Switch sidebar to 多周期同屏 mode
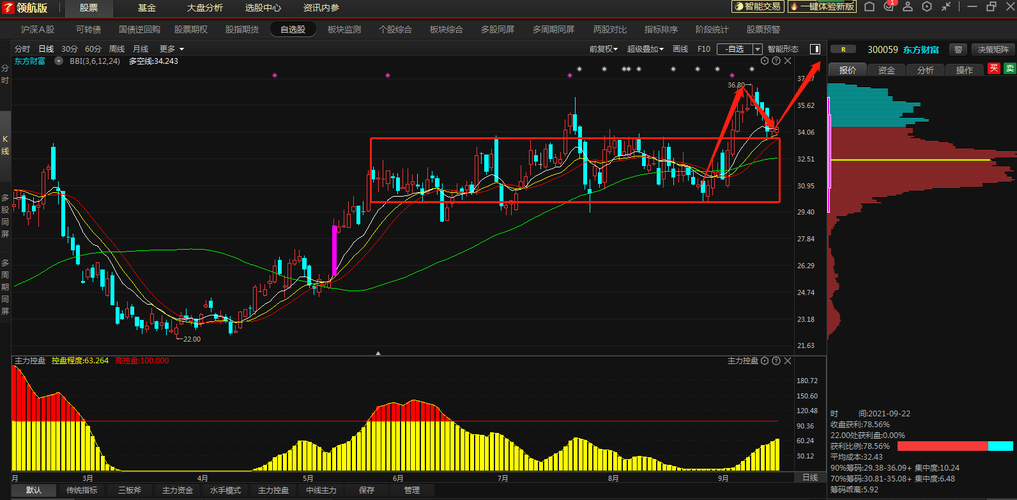This screenshot has width=1017, height=500. coord(5,288)
